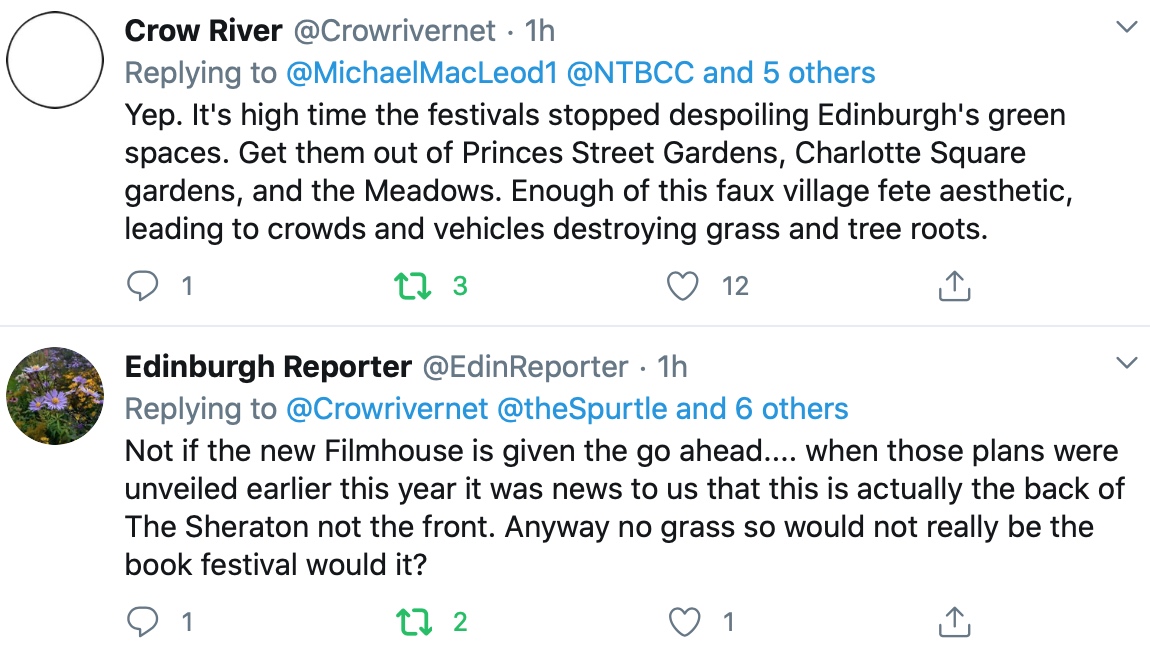Open the Edinburgh Reporter tweet options chevron
This screenshot has width=1150, height=648.
1127,363
